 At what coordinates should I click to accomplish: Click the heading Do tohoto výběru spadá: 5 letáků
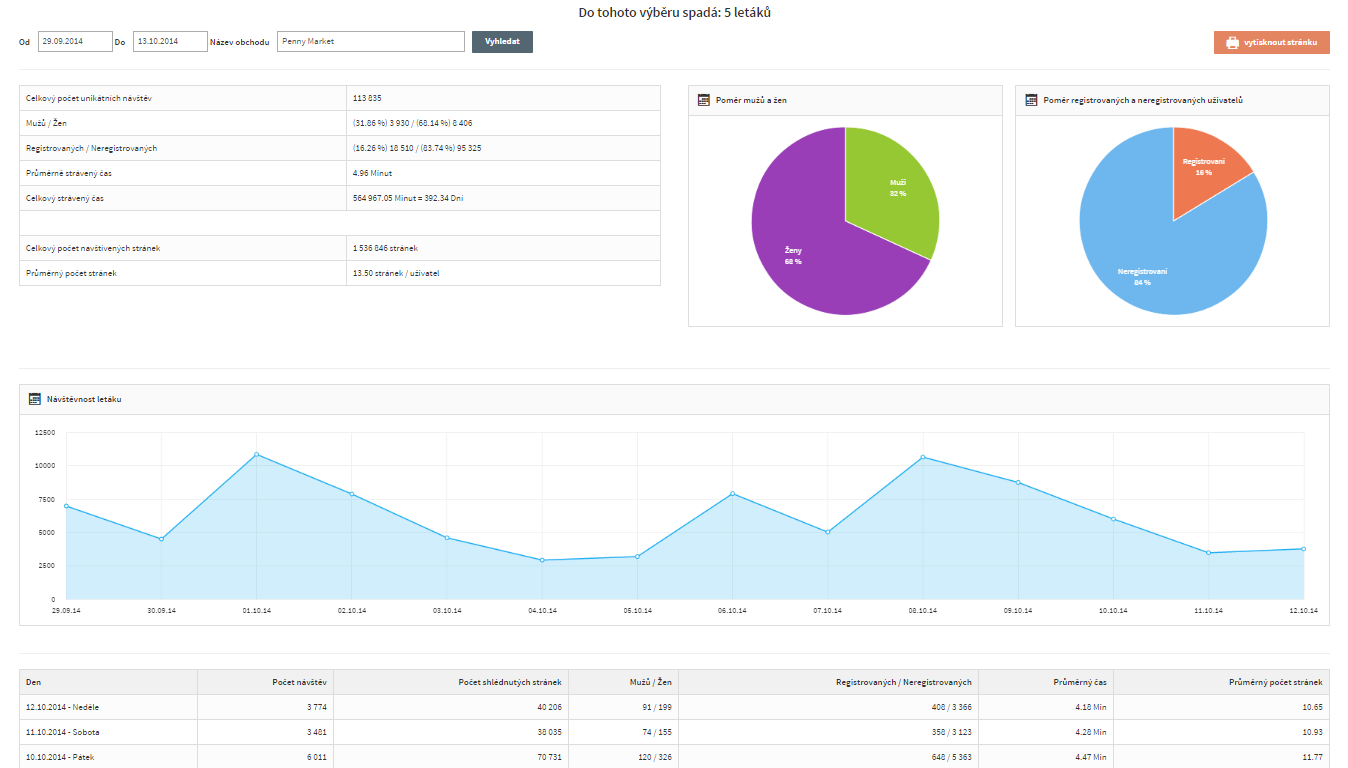click(675, 13)
